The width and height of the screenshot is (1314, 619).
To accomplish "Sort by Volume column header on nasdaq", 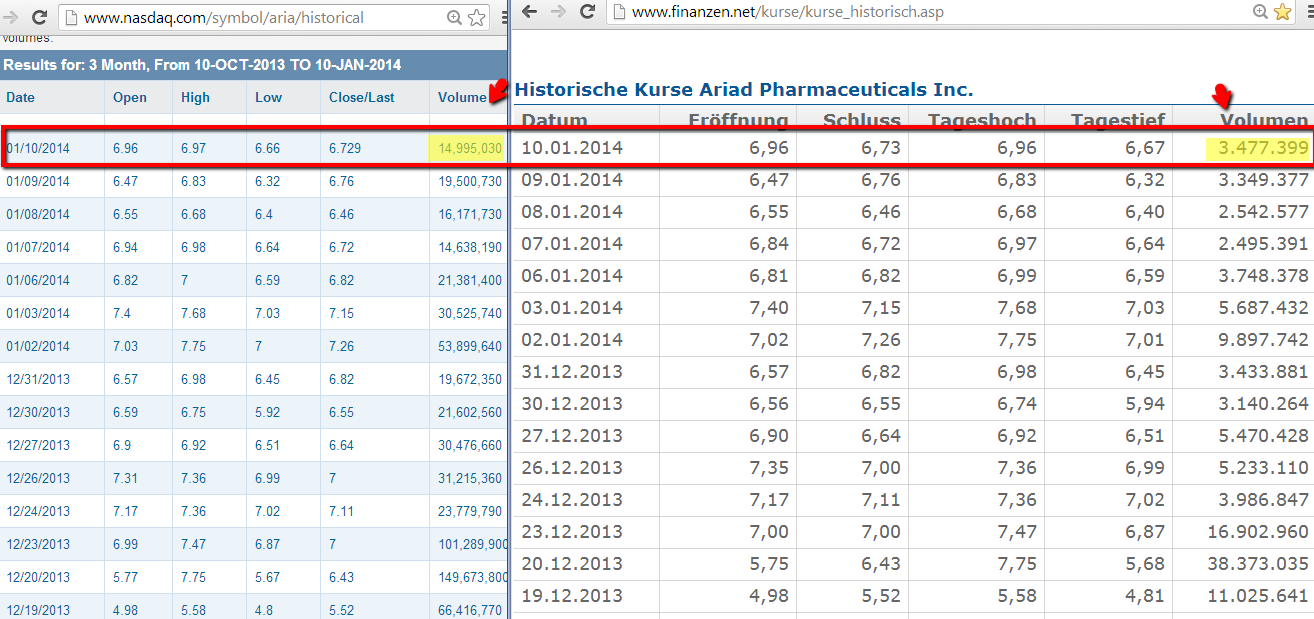I will pyautogui.click(x=462, y=97).
